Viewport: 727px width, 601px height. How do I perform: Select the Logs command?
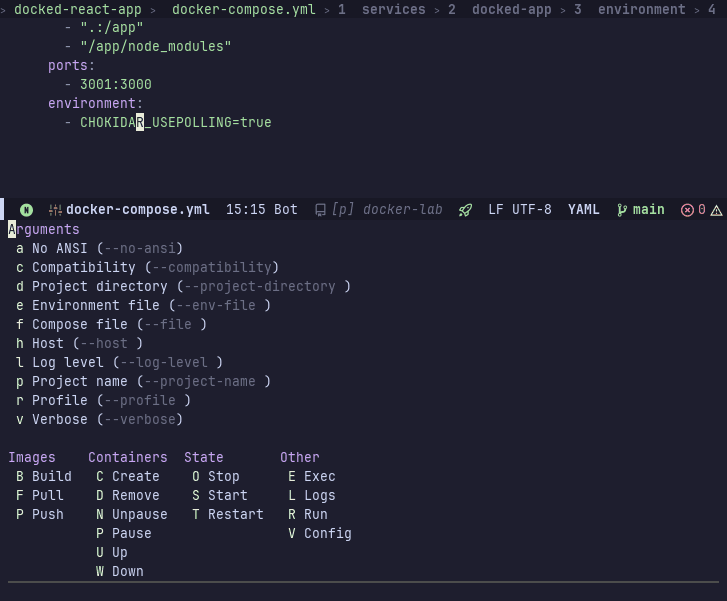[312, 496]
